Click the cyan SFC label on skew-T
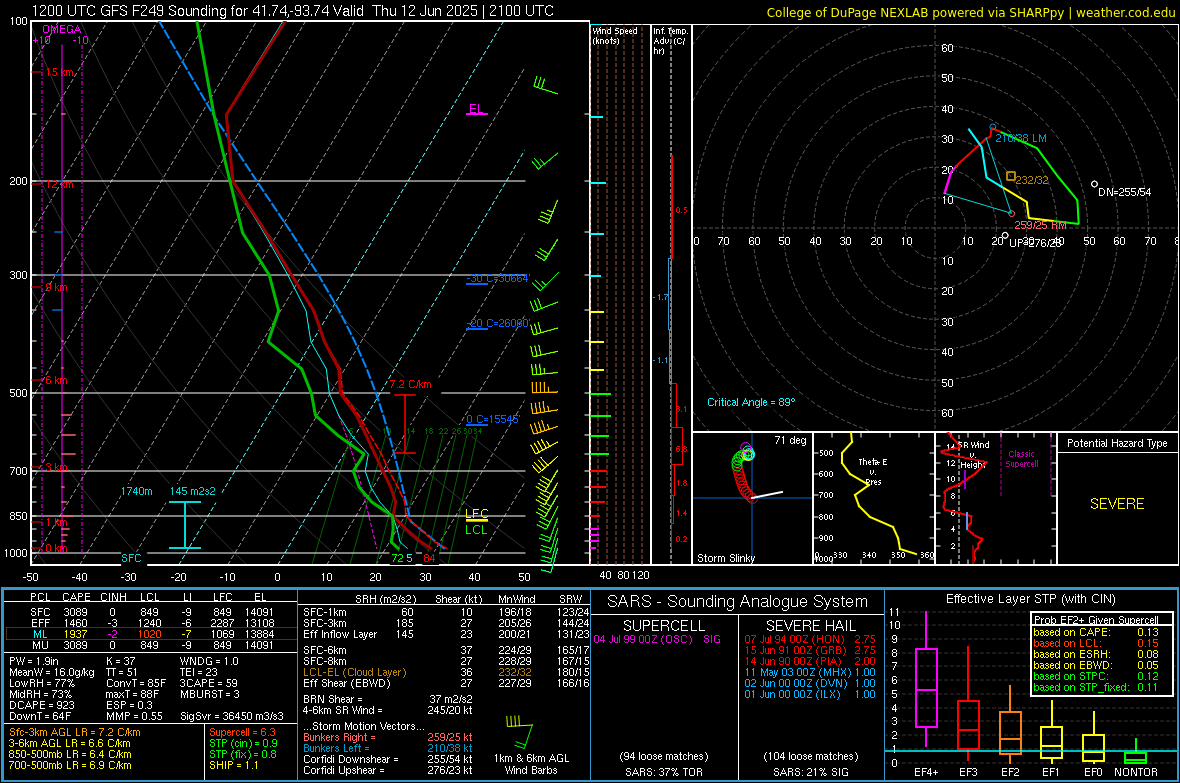 coord(131,558)
